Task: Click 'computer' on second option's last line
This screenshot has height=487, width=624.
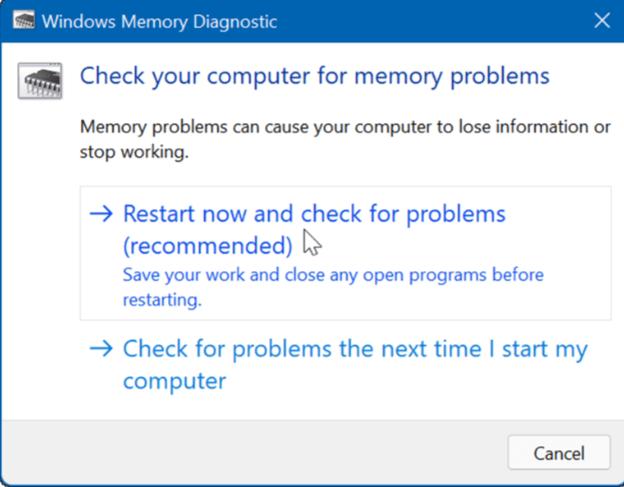Action: 174,381
